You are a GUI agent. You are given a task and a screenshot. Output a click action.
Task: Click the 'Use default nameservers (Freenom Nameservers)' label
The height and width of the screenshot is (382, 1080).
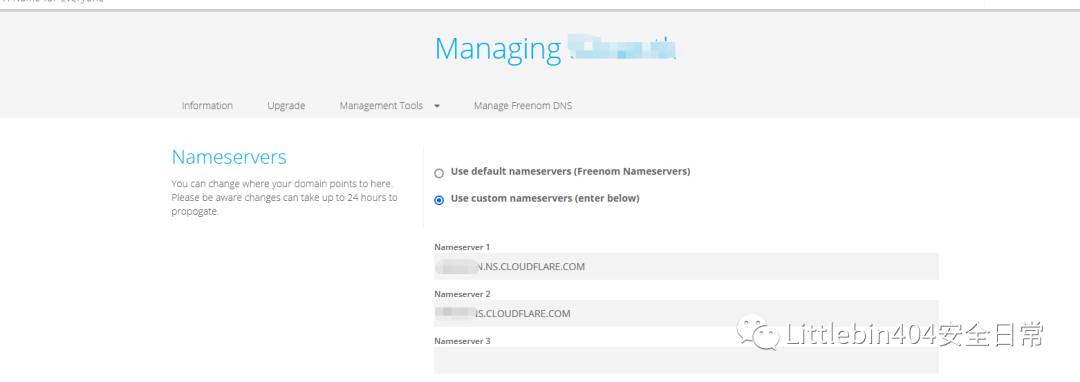[570, 171]
